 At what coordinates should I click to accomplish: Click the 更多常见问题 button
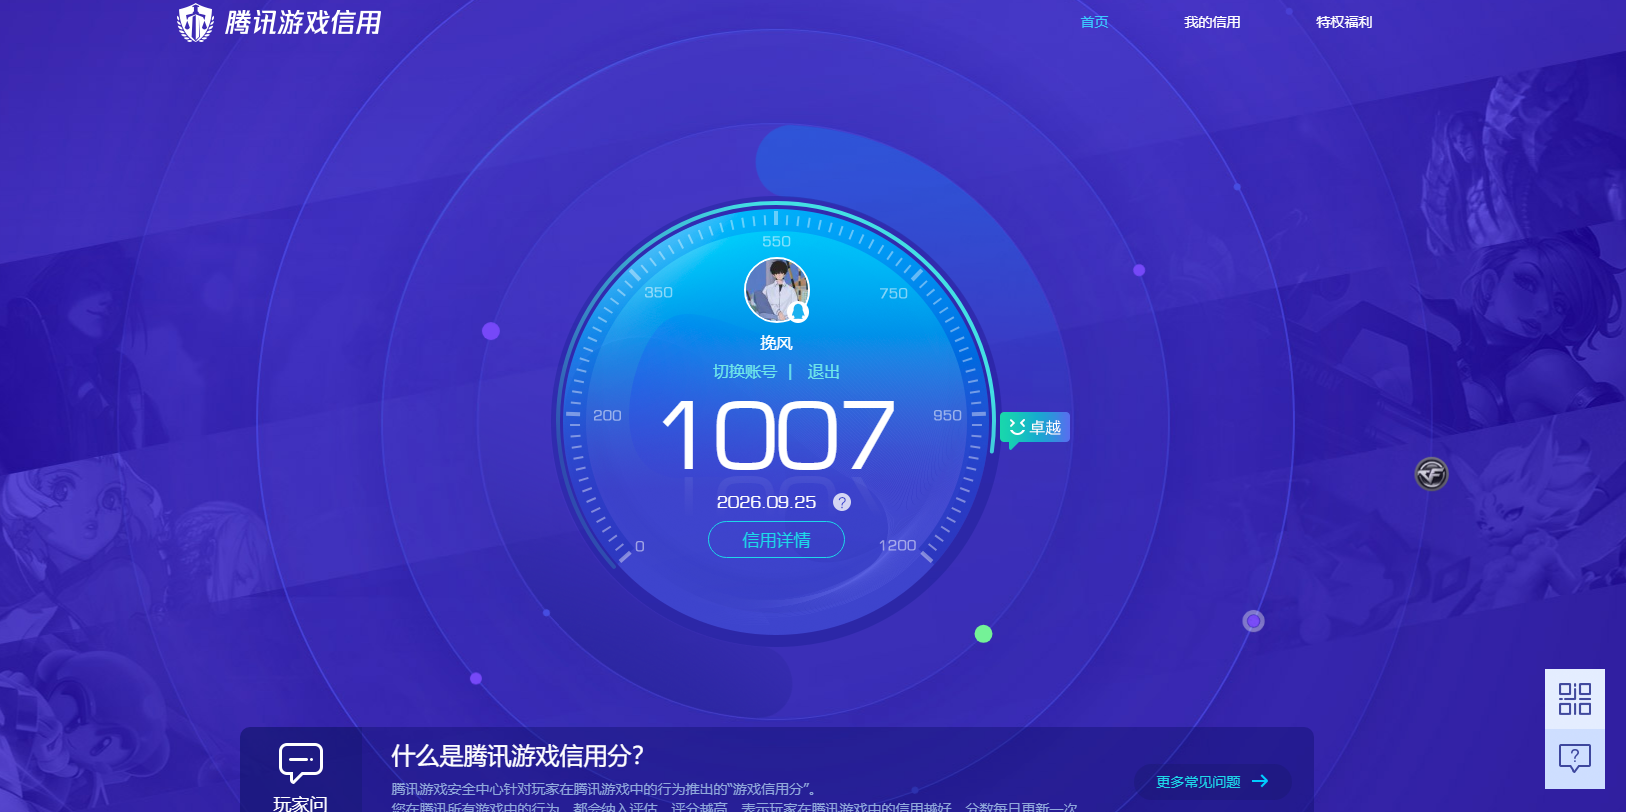[1212, 782]
